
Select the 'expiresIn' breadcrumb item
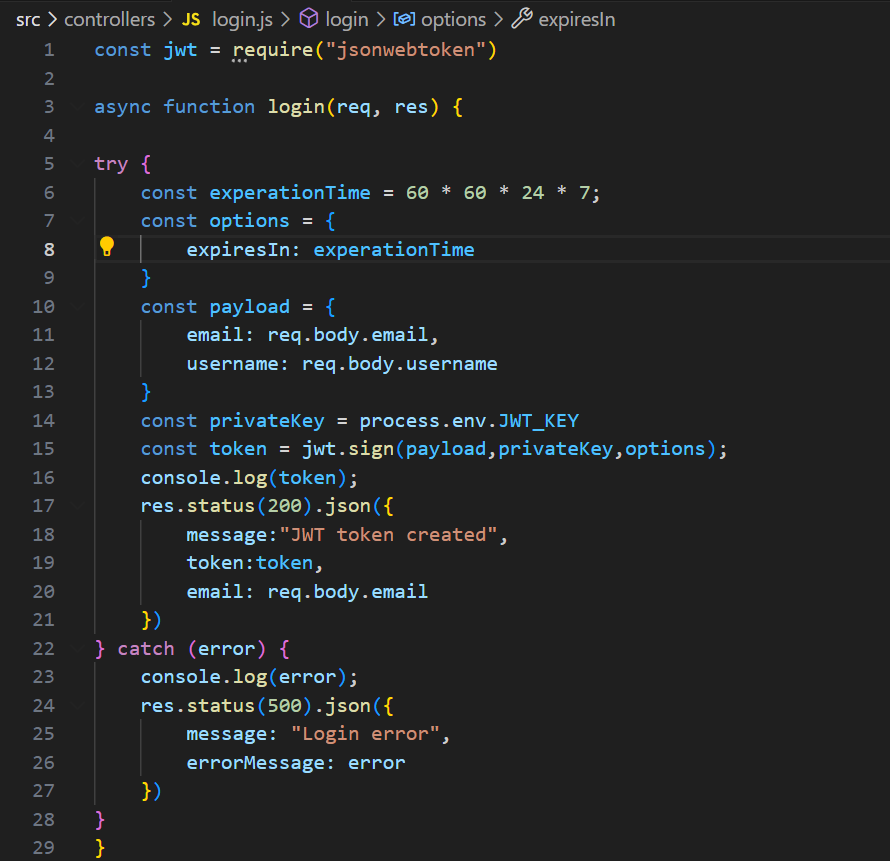577,20
